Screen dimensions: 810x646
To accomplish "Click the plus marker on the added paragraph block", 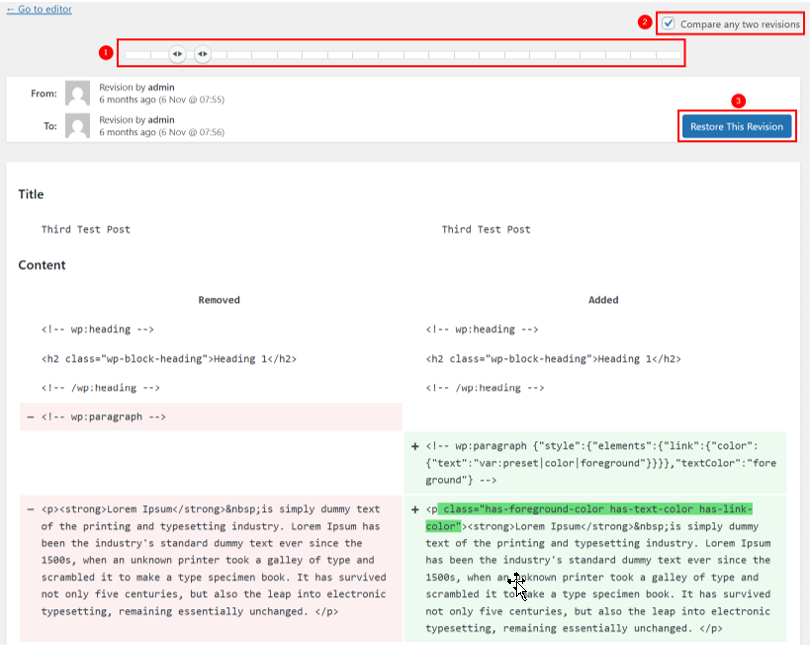I will 415,446.
